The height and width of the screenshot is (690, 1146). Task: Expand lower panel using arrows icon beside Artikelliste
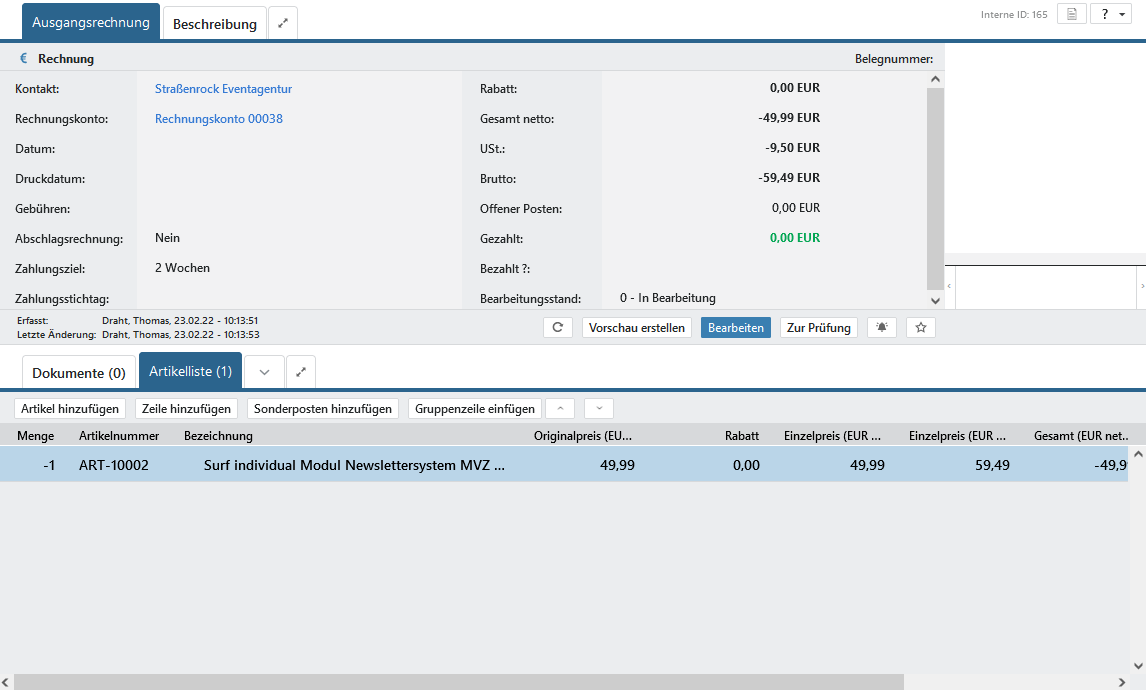coord(301,372)
